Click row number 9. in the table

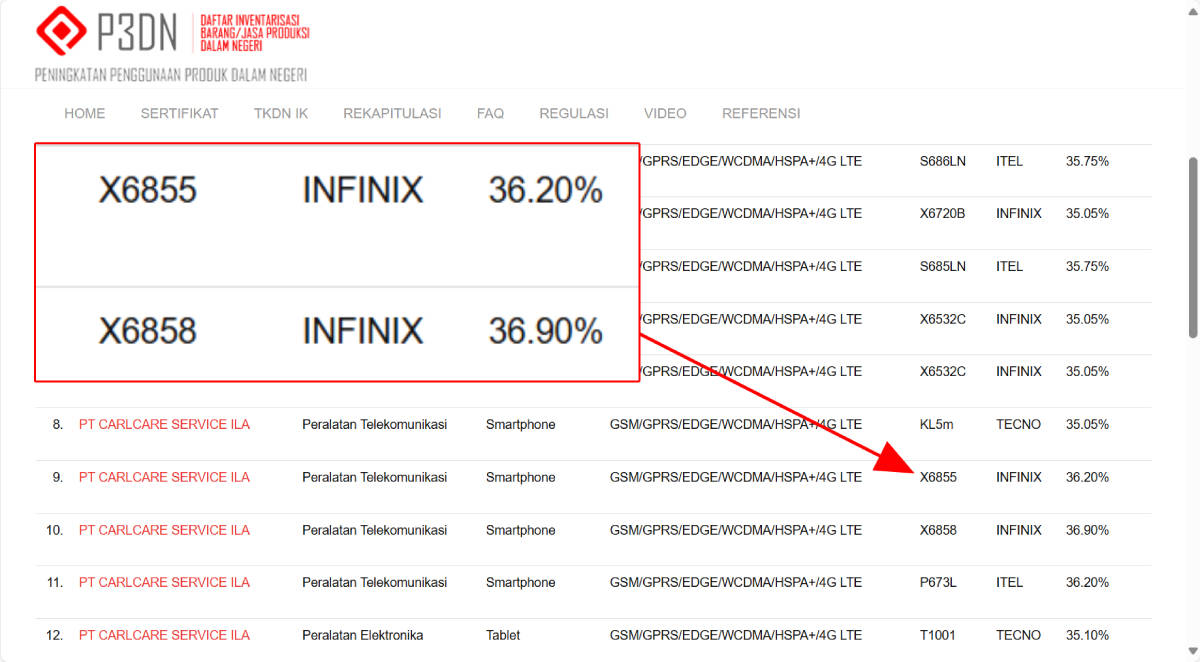point(57,477)
